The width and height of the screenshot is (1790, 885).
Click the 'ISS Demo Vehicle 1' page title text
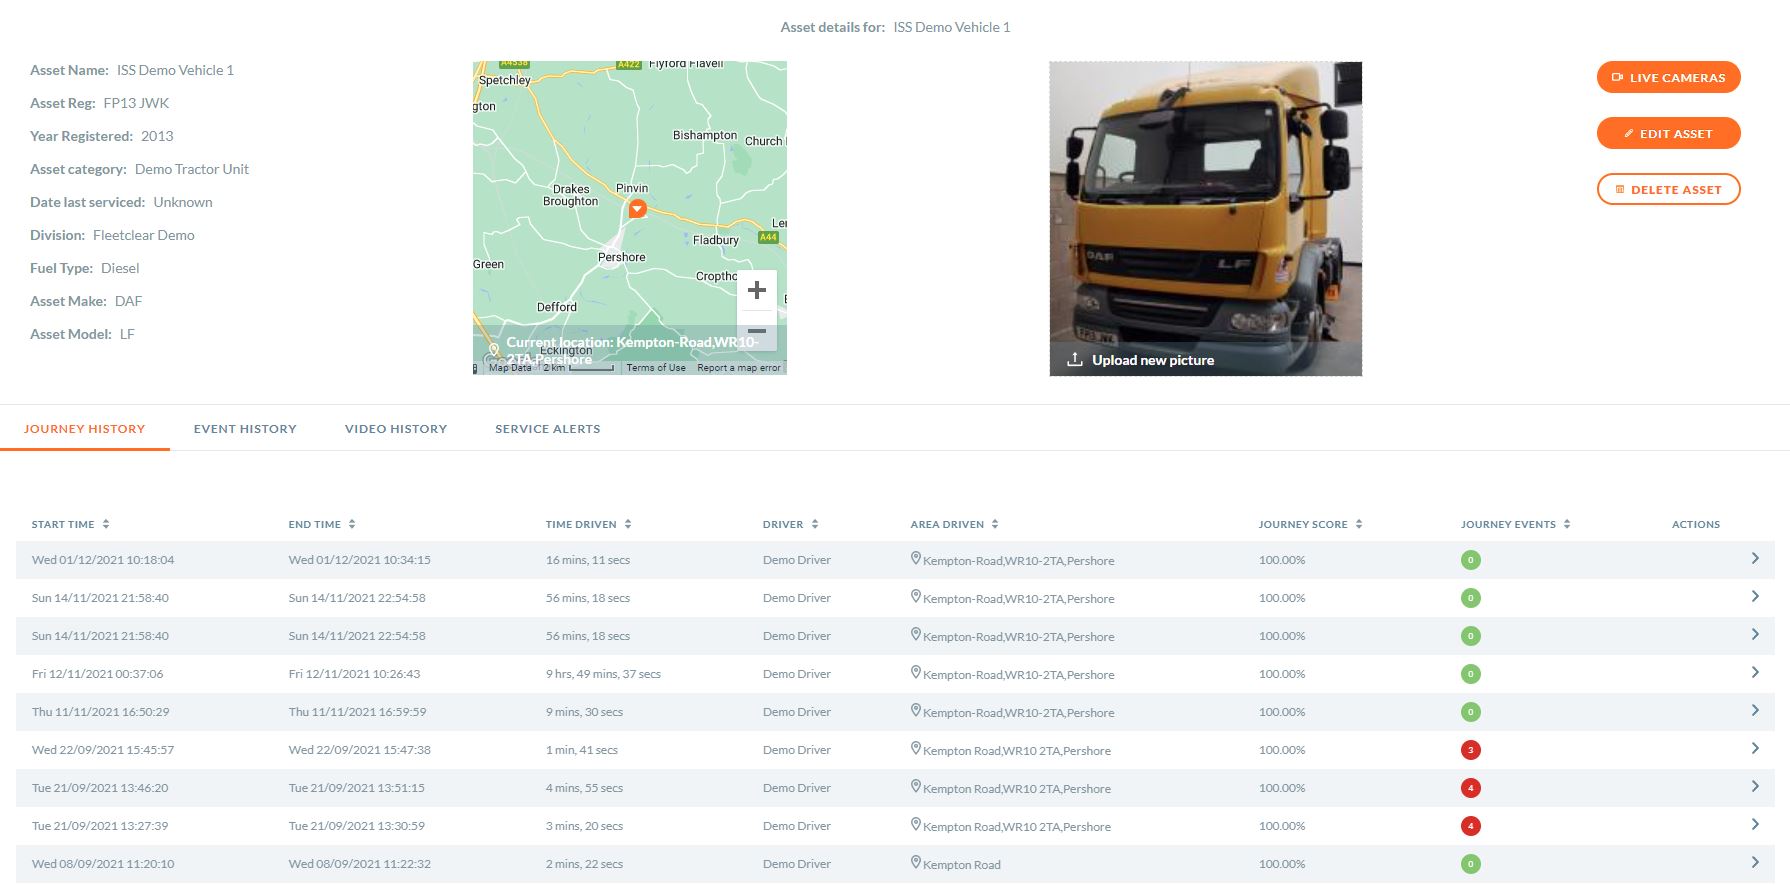click(952, 27)
